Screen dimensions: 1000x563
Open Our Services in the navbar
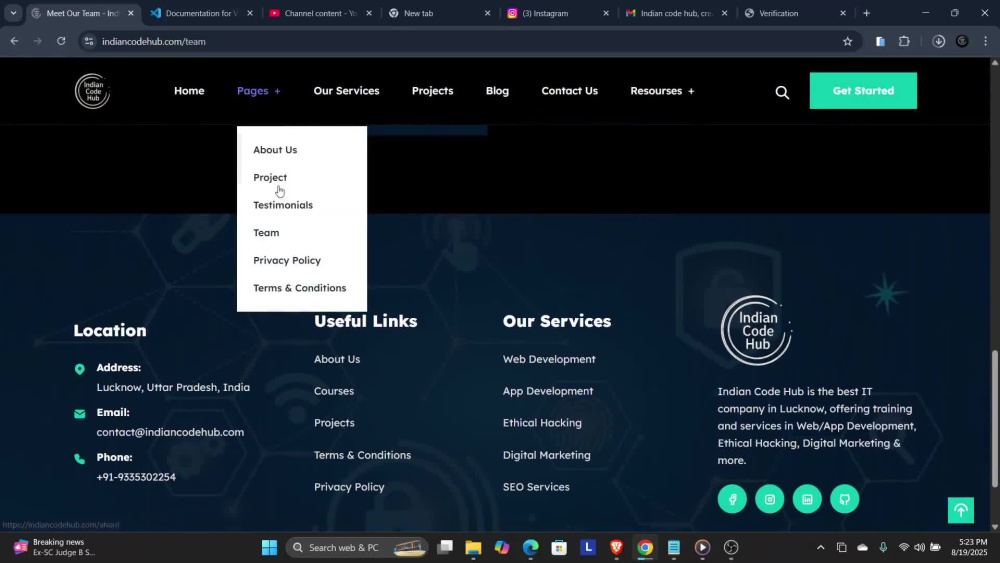click(x=346, y=91)
